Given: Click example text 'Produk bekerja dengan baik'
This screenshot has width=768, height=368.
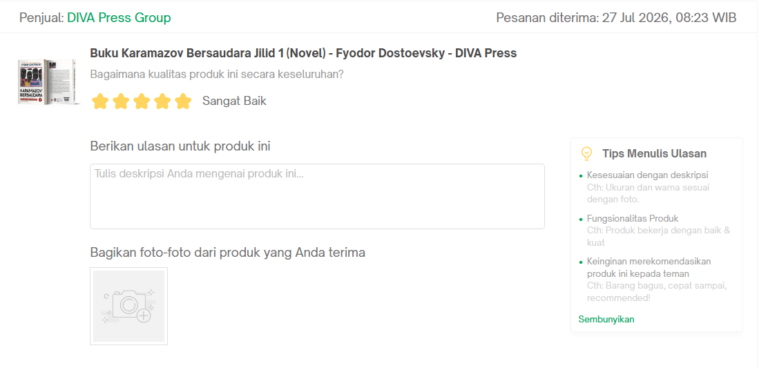Looking at the screenshot, I should tap(658, 237).
